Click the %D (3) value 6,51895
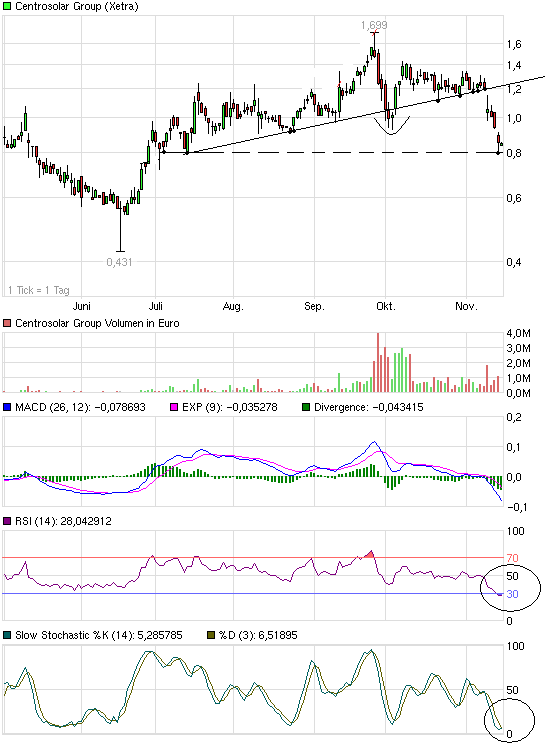This screenshot has height=743, width=545. pos(278,635)
